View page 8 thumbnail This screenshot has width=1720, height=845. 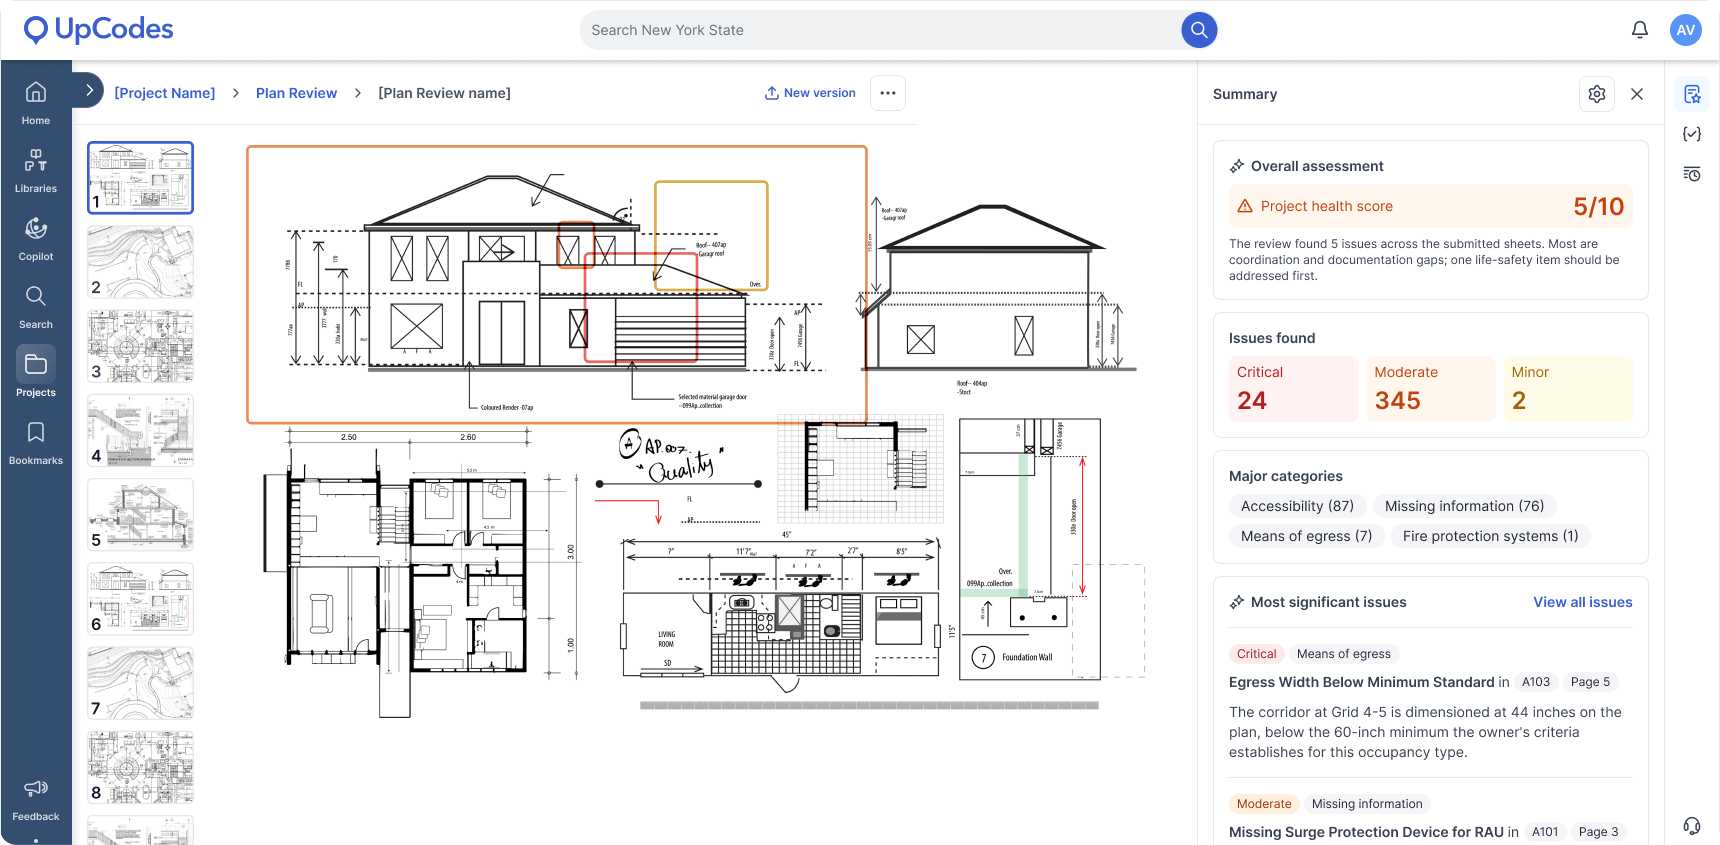pyautogui.click(x=141, y=767)
